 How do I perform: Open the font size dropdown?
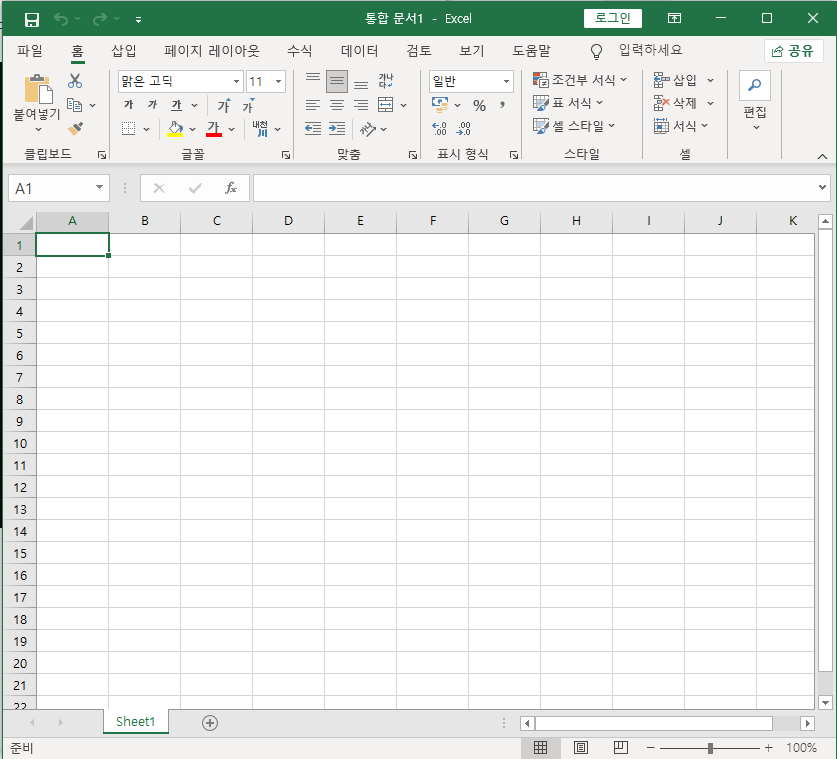coord(278,81)
